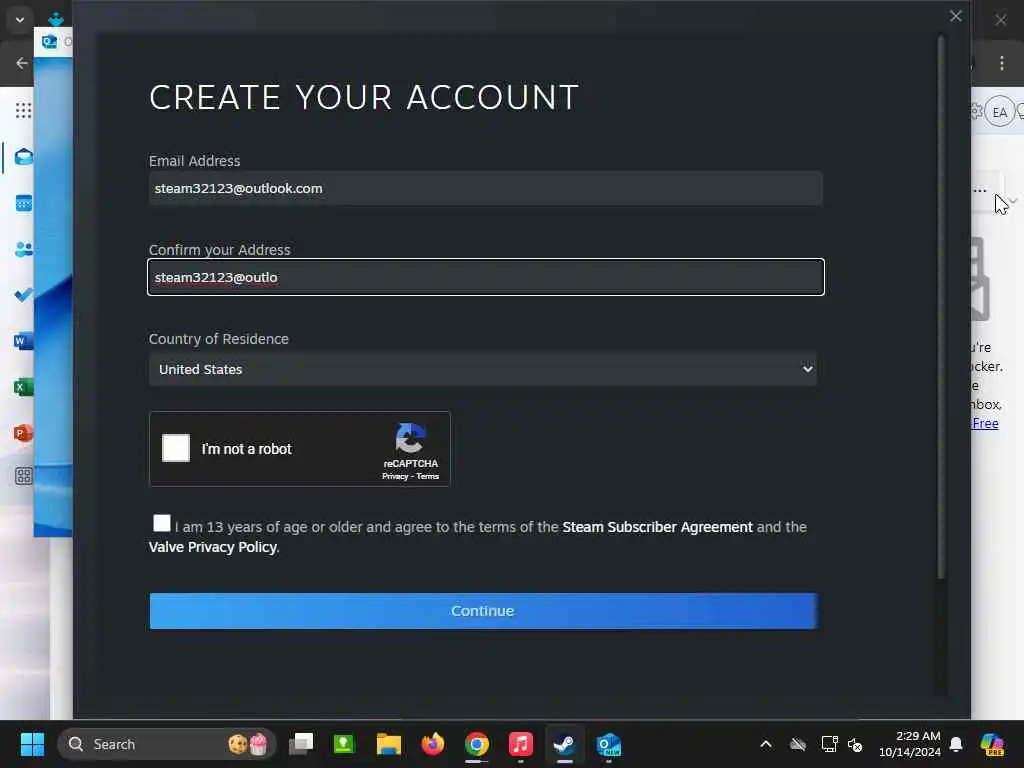Click the Windows taskbar Search box
Screen dimensions: 1024x768
tap(167, 744)
